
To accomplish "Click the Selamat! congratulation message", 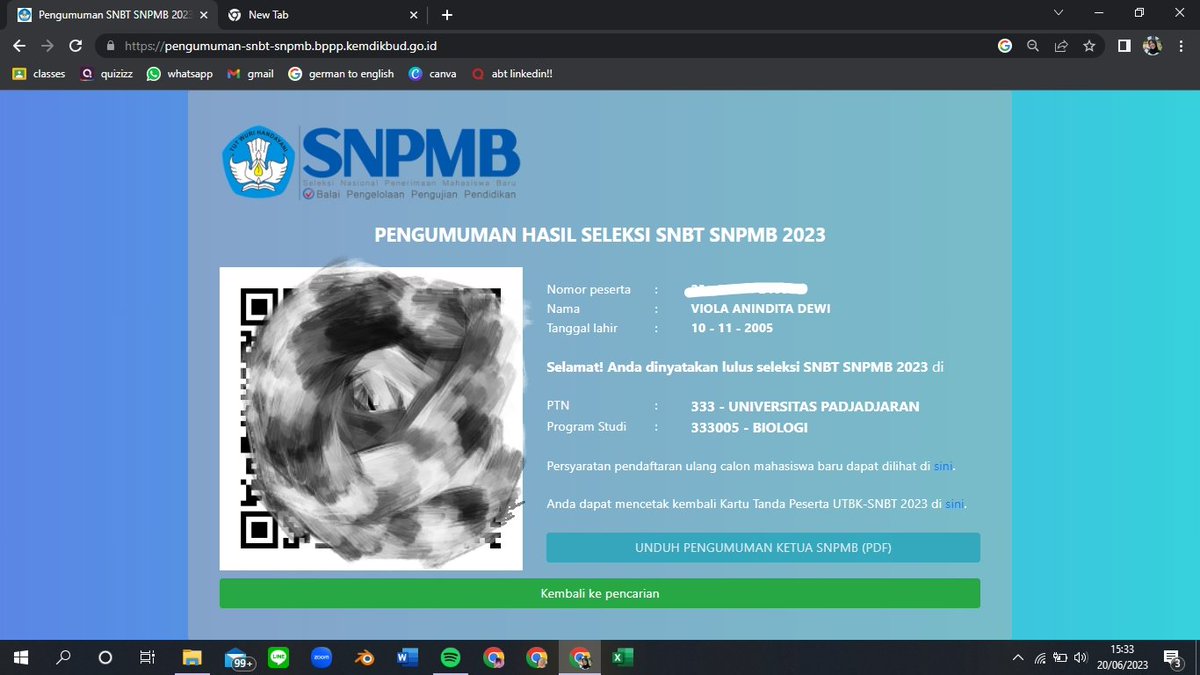I will (x=745, y=367).
